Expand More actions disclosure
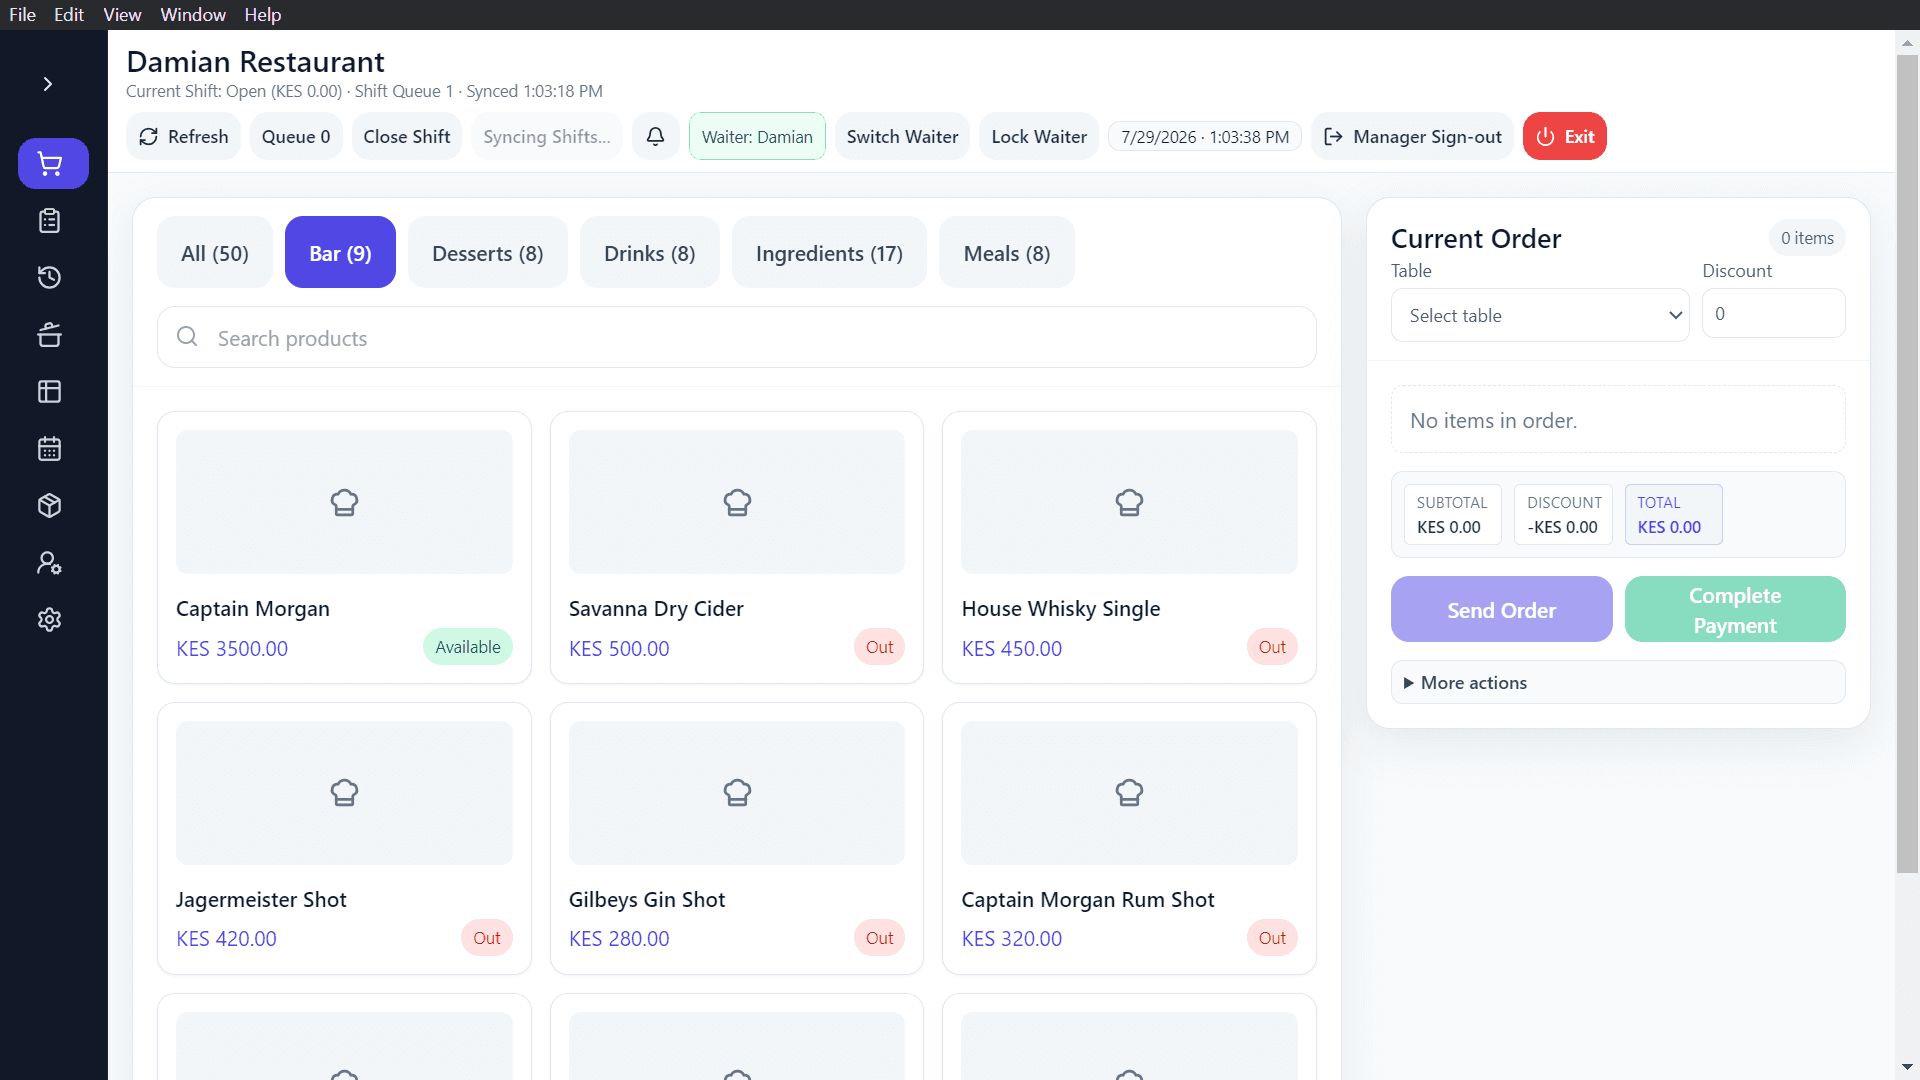This screenshot has height=1080, width=1920. (1618, 683)
